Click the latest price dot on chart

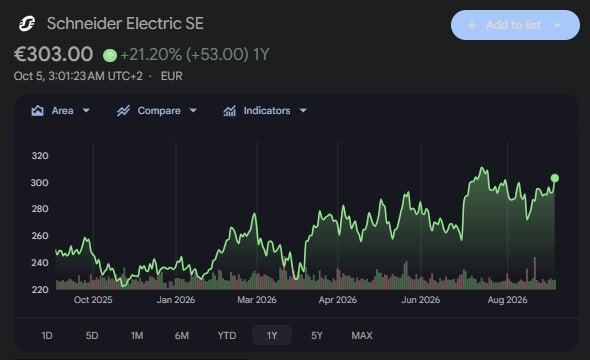click(555, 178)
